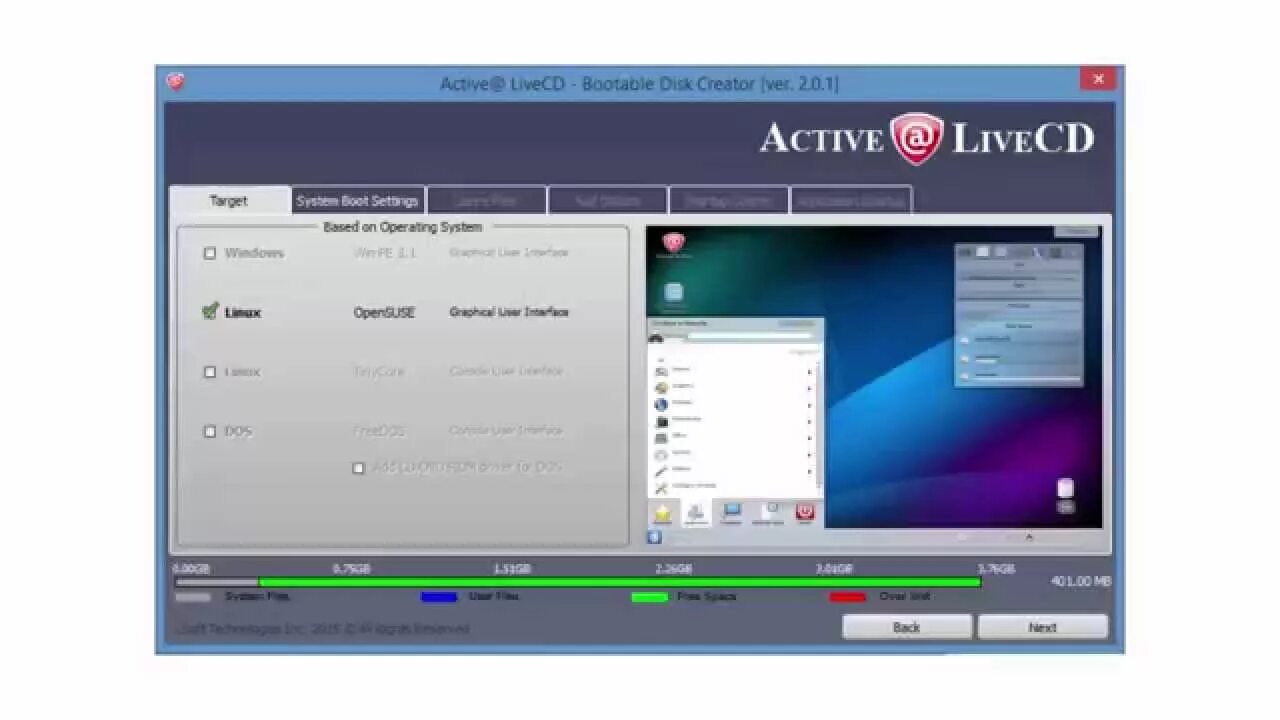
Task: Click the disk space usage bar
Action: [x=578, y=582]
